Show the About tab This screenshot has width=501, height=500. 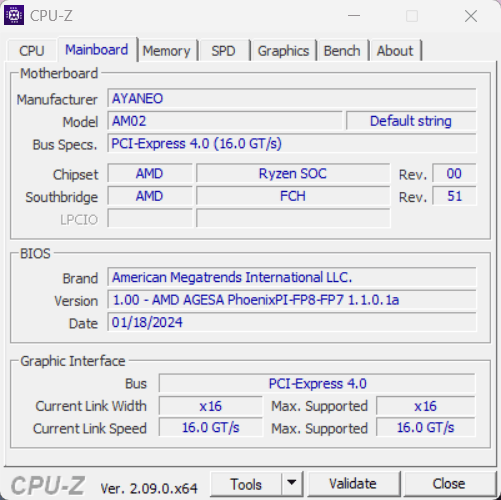pos(395,51)
